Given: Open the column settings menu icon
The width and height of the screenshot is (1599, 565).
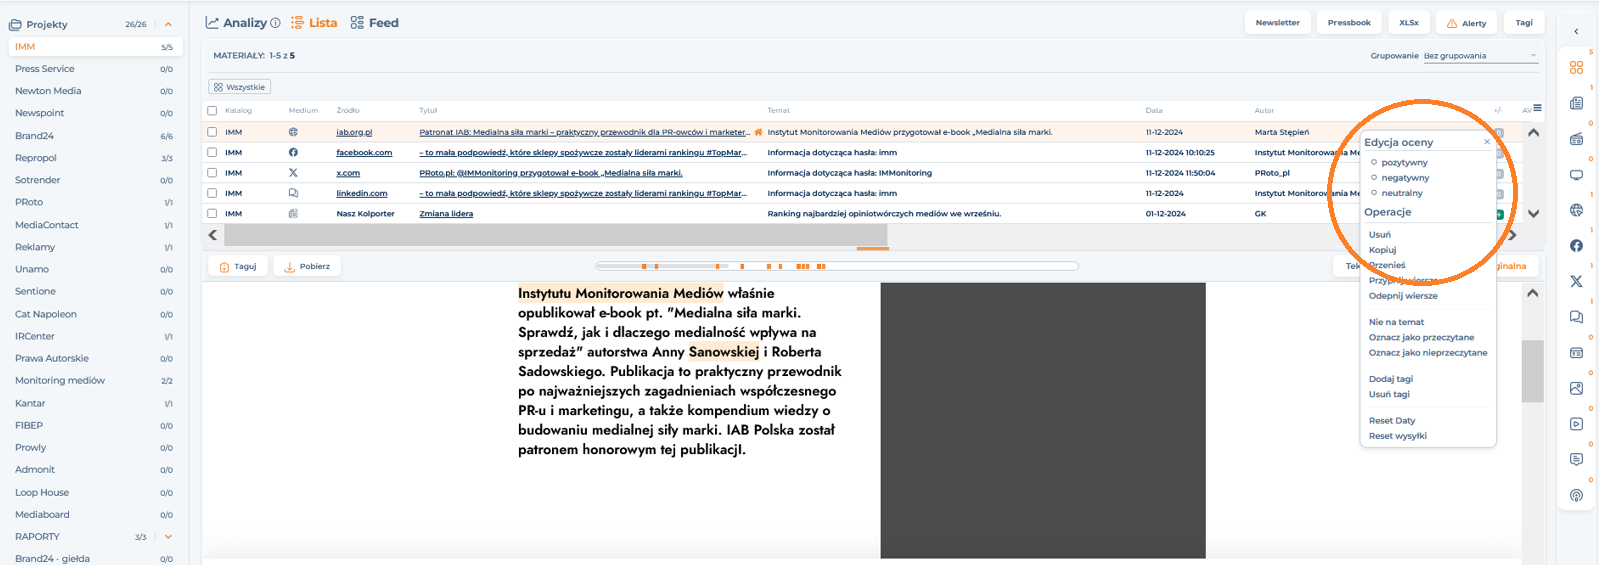Looking at the screenshot, I should (1537, 108).
